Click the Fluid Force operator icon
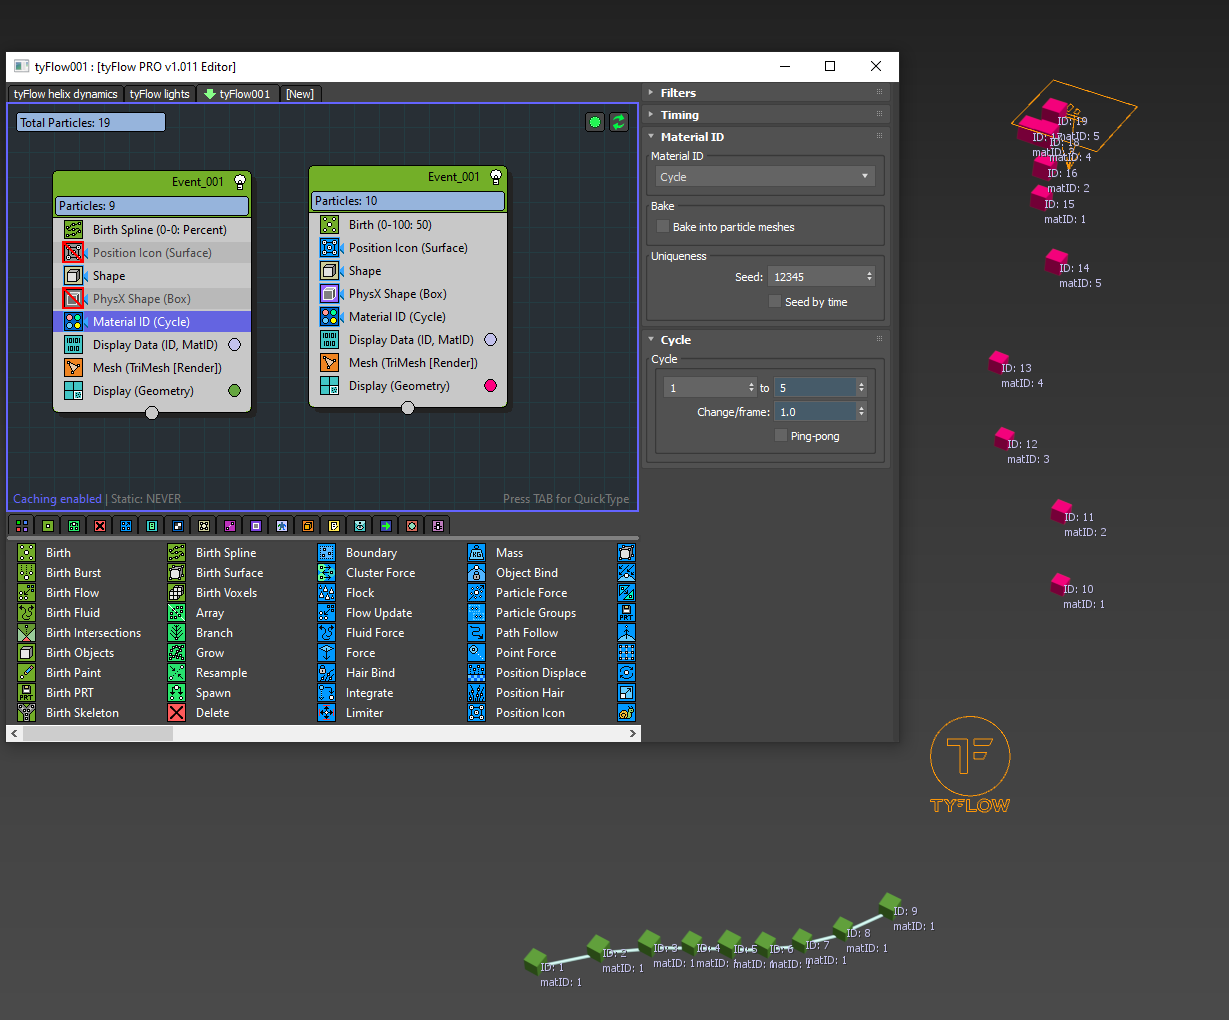The image size is (1229, 1020). (327, 633)
